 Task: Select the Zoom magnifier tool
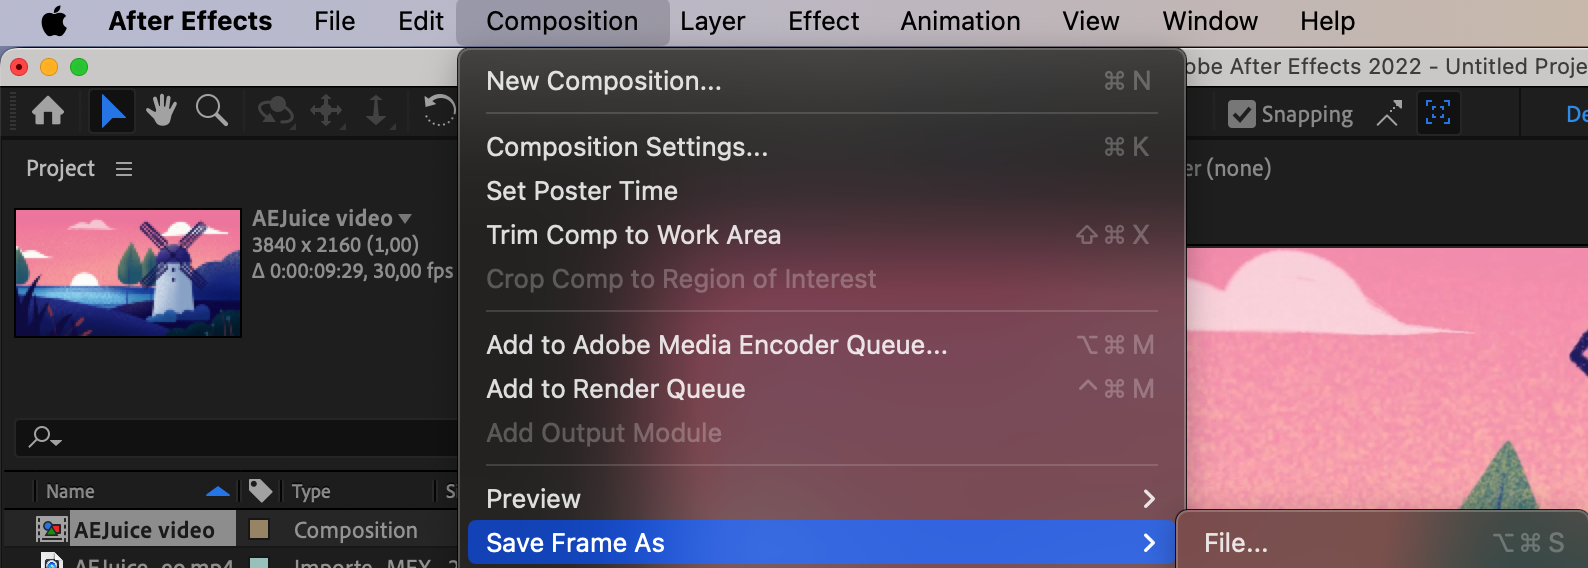click(211, 111)
